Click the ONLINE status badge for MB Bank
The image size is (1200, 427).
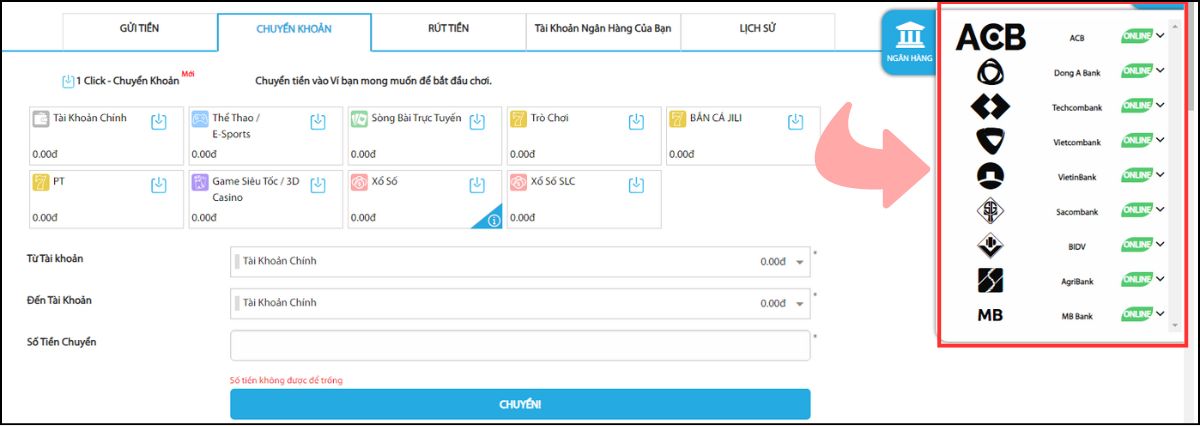click(1137, 315)
